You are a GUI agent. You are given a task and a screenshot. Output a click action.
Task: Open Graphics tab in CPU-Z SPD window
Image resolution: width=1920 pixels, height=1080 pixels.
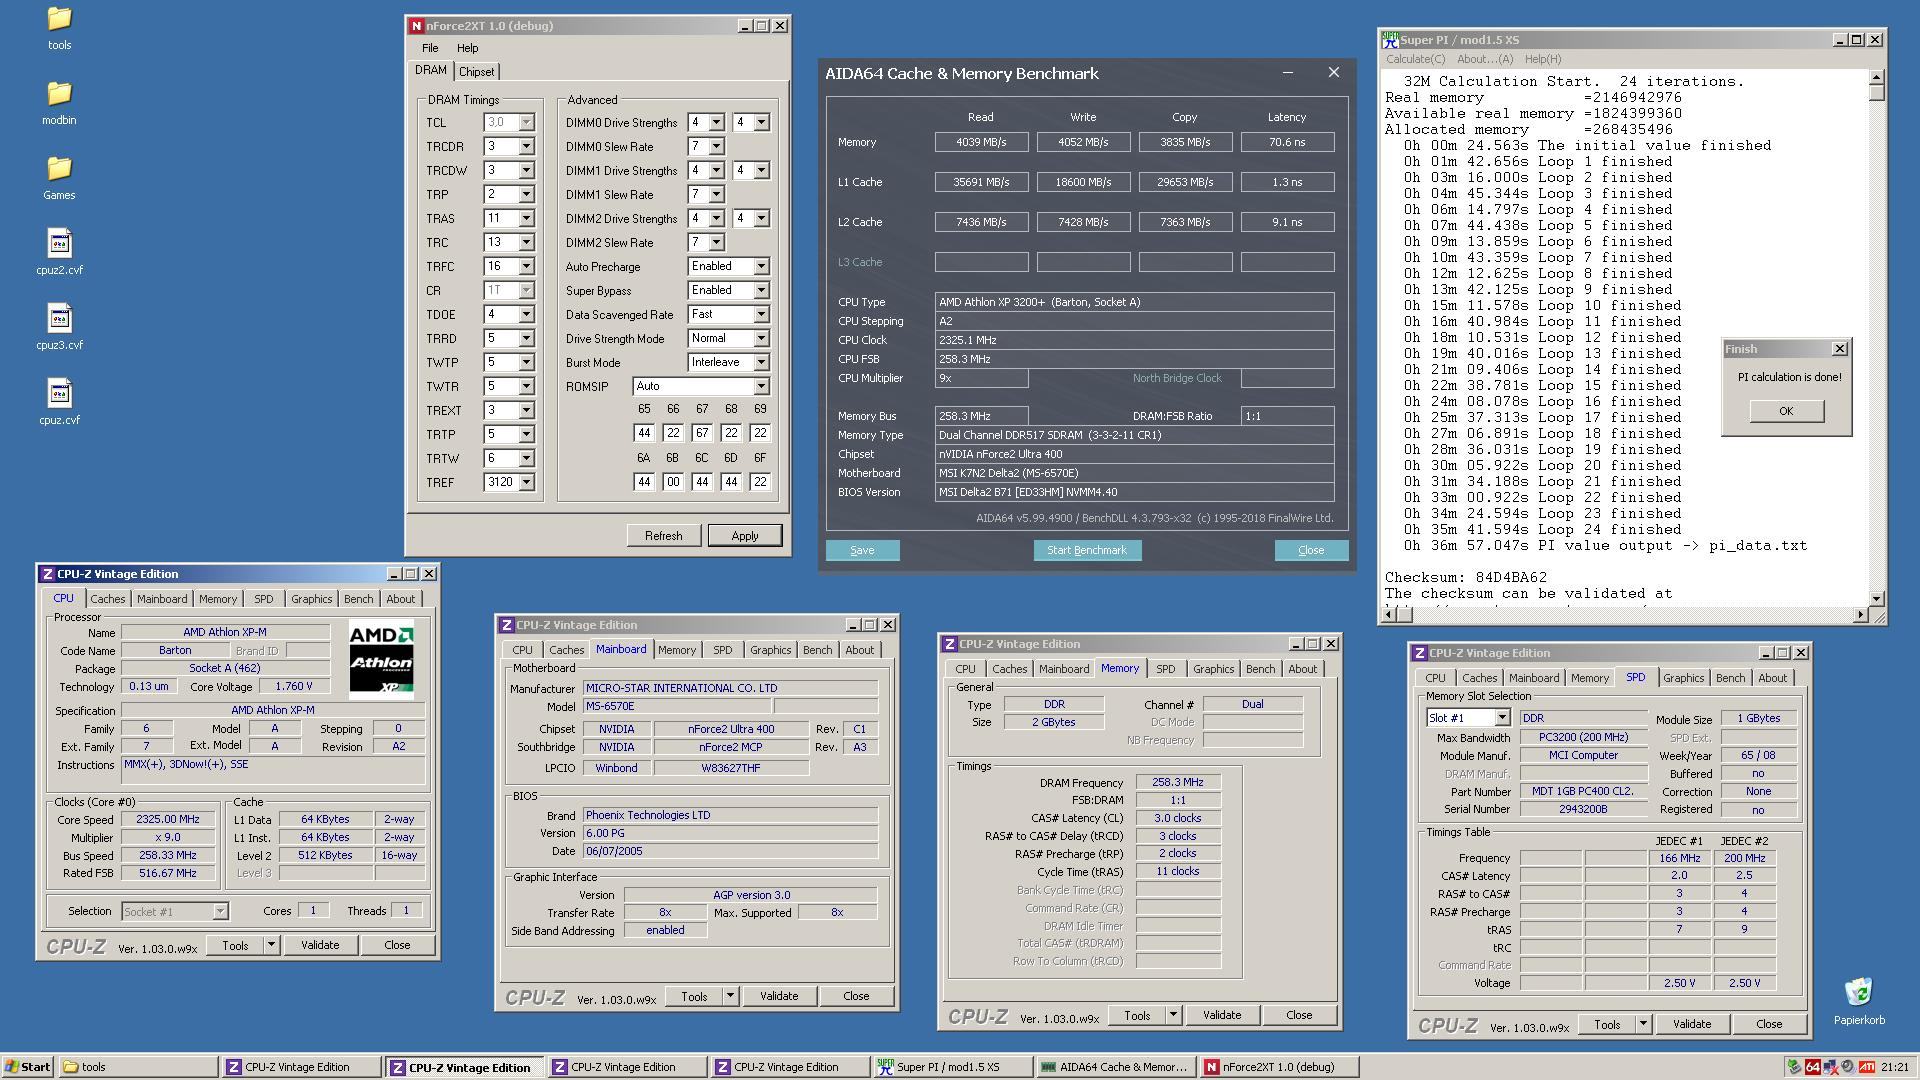point(1683,678)
